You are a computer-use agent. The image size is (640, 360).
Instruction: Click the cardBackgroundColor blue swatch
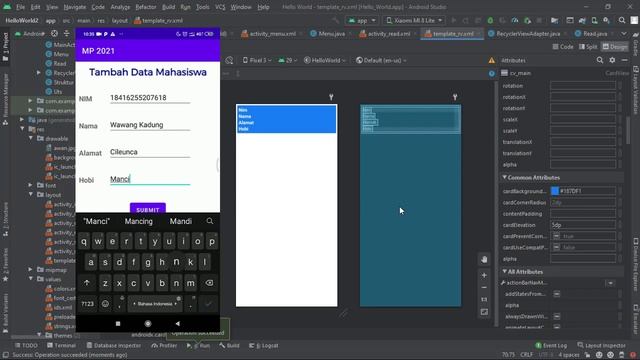[555, 191]
